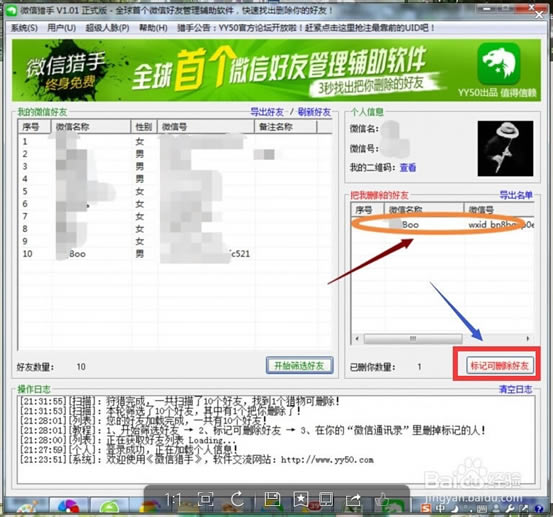Screen dimensions: 553x517
Task: Open the 系统(S) menu
Action: click(24, 28)
